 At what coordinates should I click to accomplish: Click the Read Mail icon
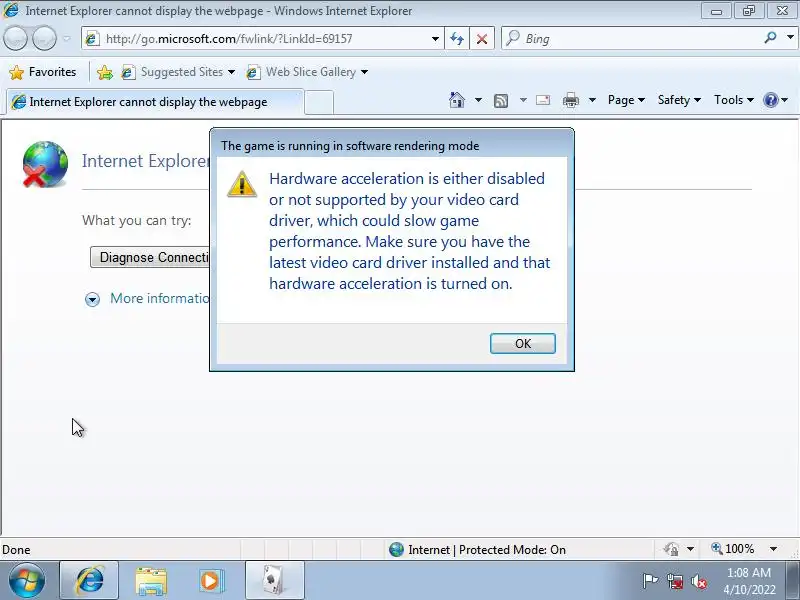(543, 100)
